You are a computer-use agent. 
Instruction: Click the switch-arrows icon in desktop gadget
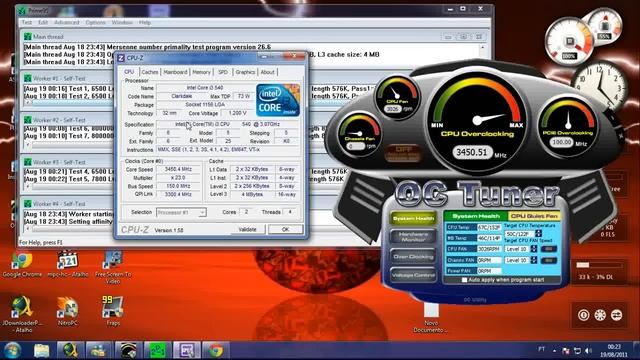(x=616, y=315)
